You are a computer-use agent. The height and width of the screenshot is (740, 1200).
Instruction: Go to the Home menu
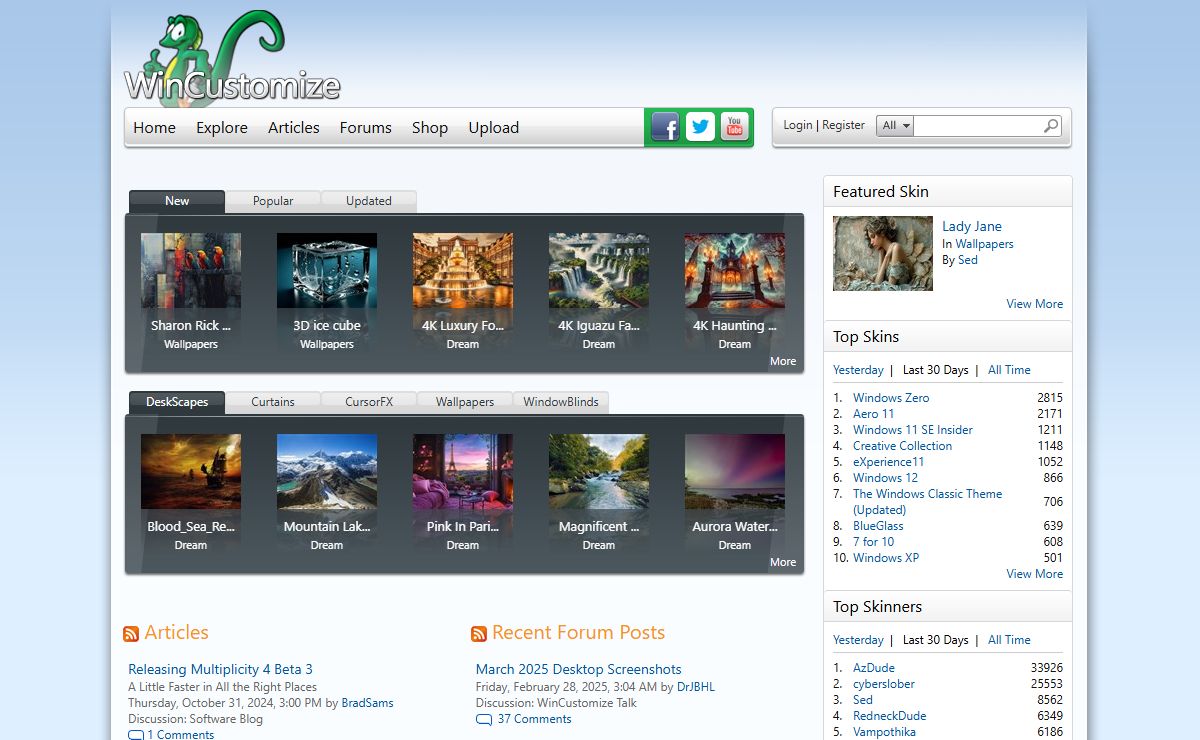[x=154, y=128]
